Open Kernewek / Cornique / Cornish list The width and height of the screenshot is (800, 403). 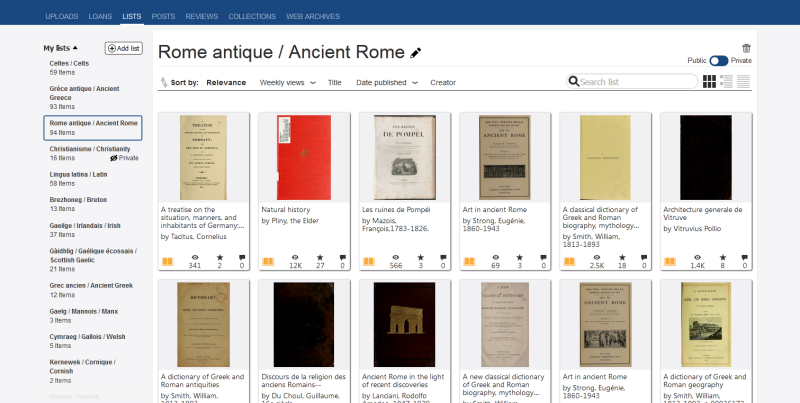coord(93,371)
